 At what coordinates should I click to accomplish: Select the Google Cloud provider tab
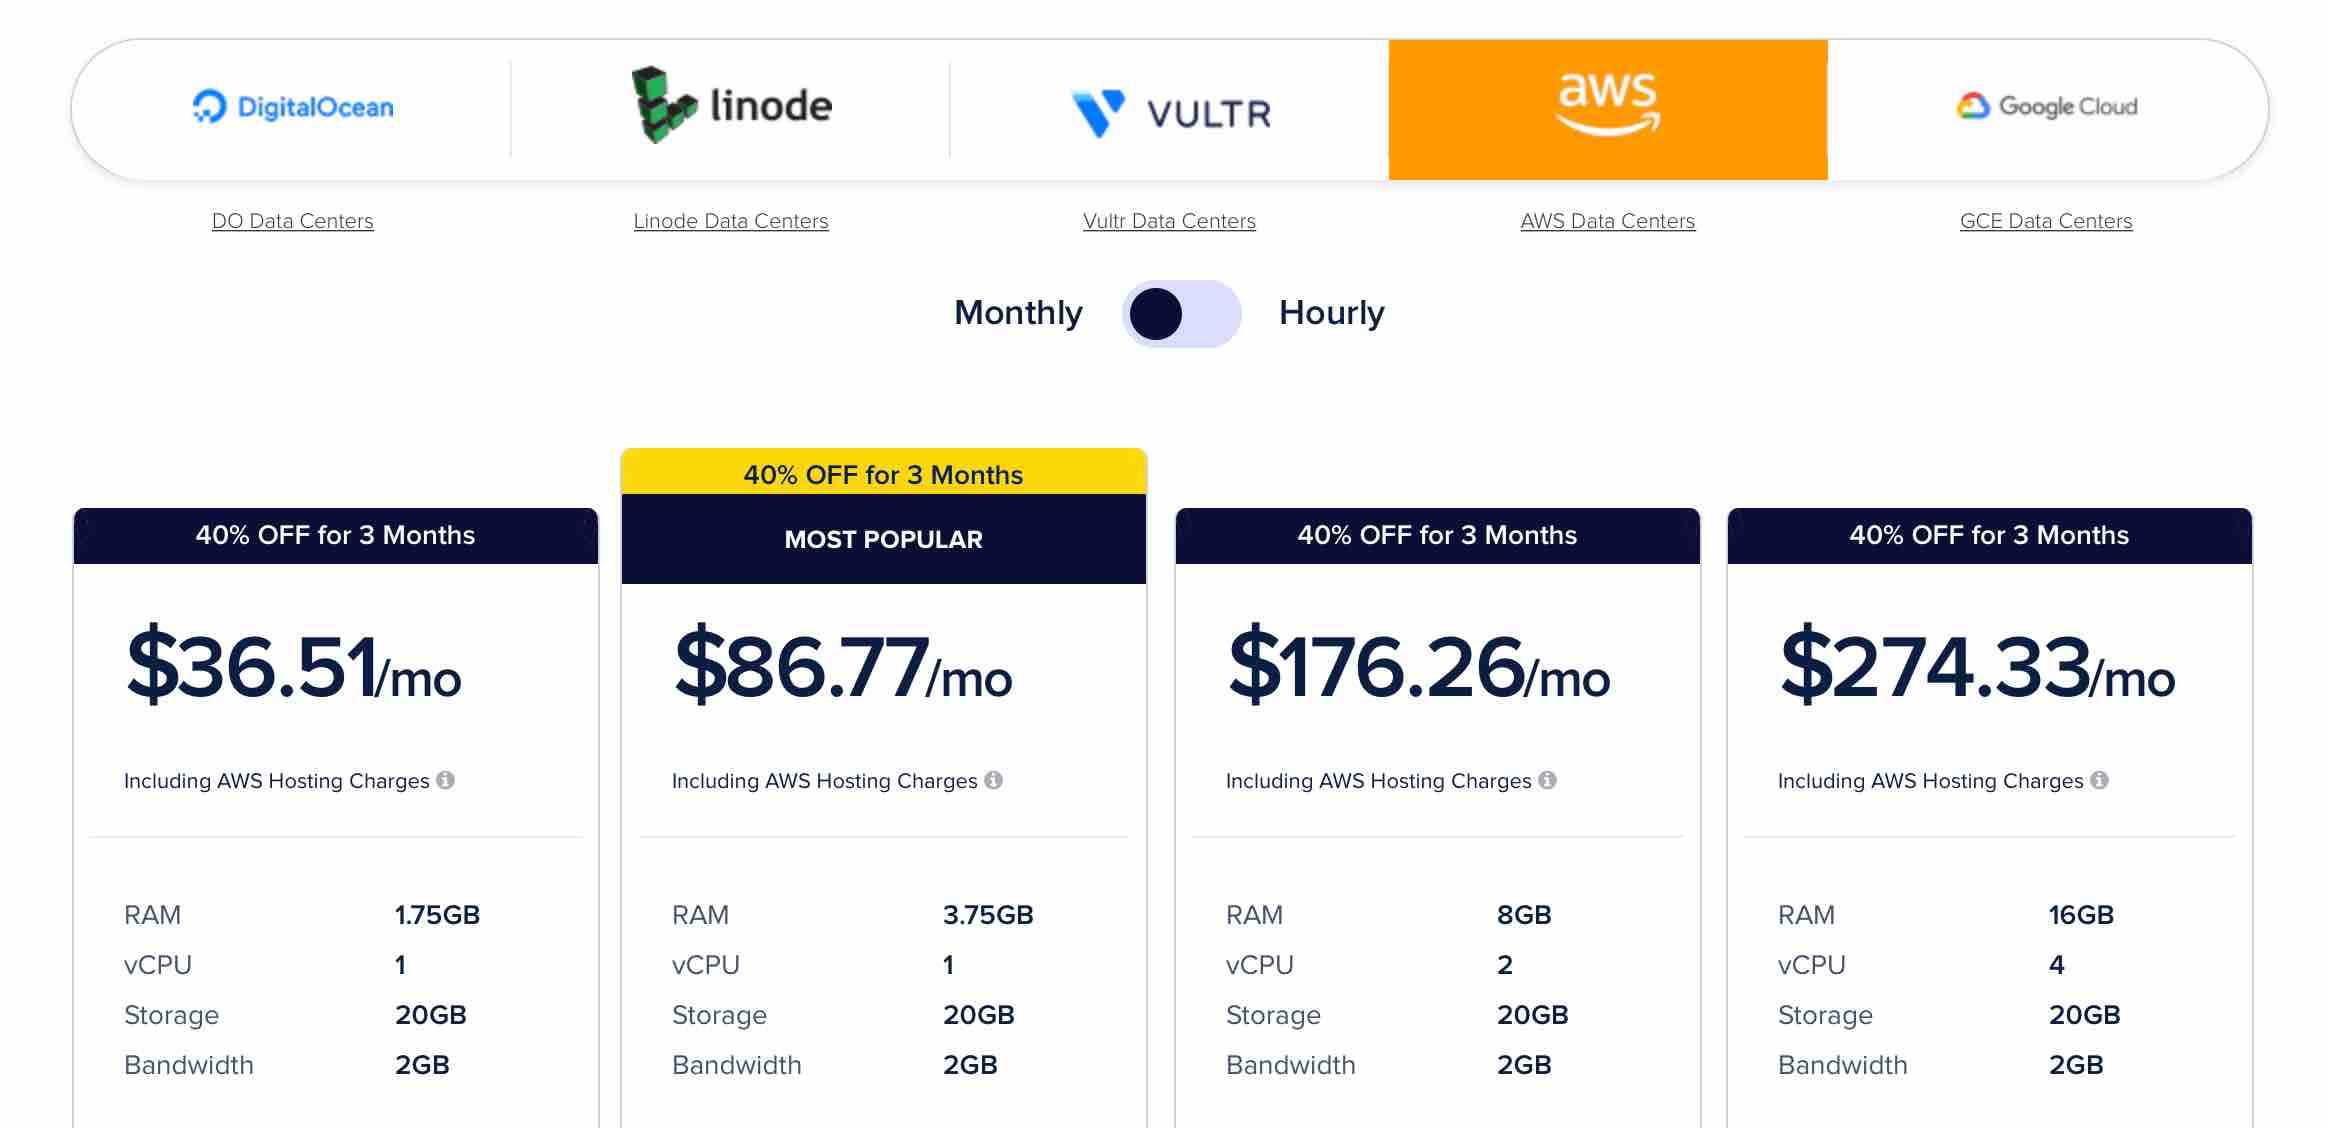(x=2046, y=108)
